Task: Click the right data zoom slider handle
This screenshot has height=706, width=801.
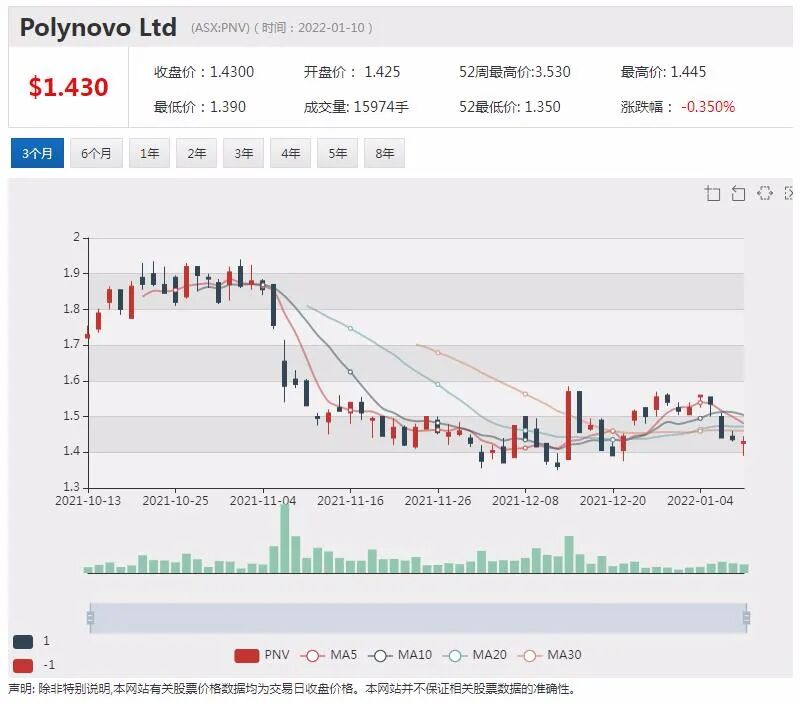Action: [x=746, y=618]
